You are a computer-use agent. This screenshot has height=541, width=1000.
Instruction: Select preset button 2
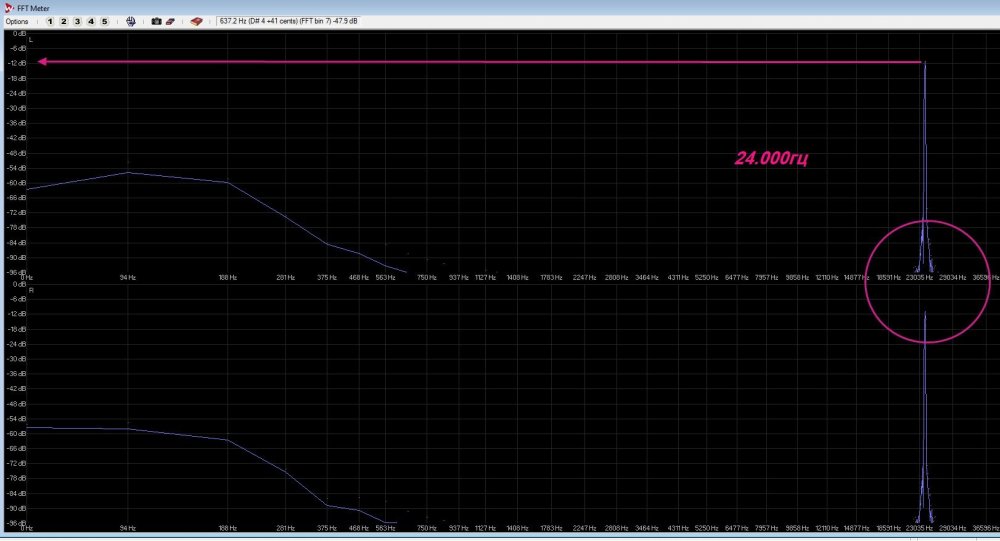click(64, 21)
